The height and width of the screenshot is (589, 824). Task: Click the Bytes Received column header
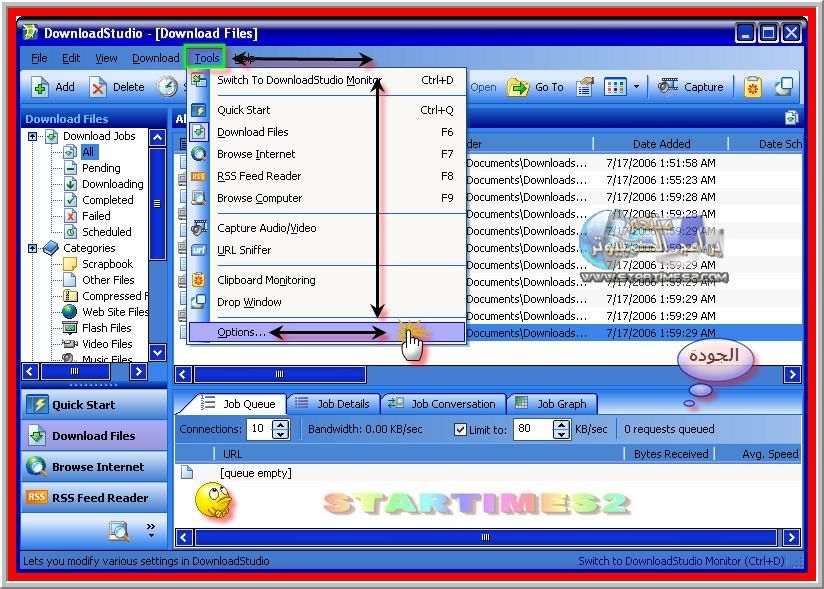tap(671, 454)
